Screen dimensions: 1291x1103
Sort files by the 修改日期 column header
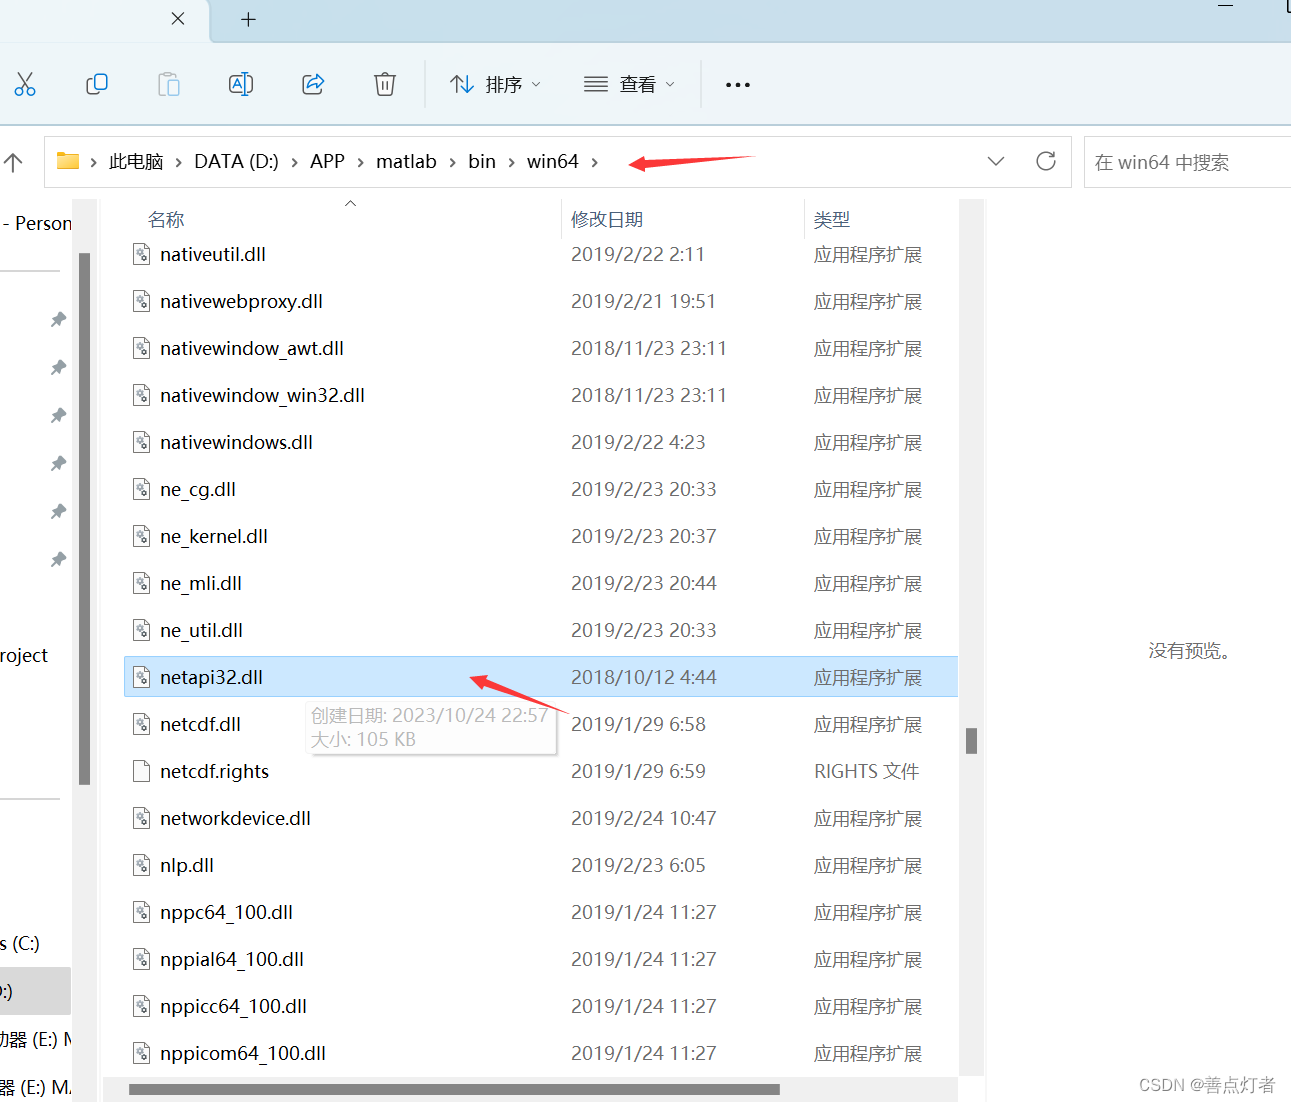(x=607, y=219)
